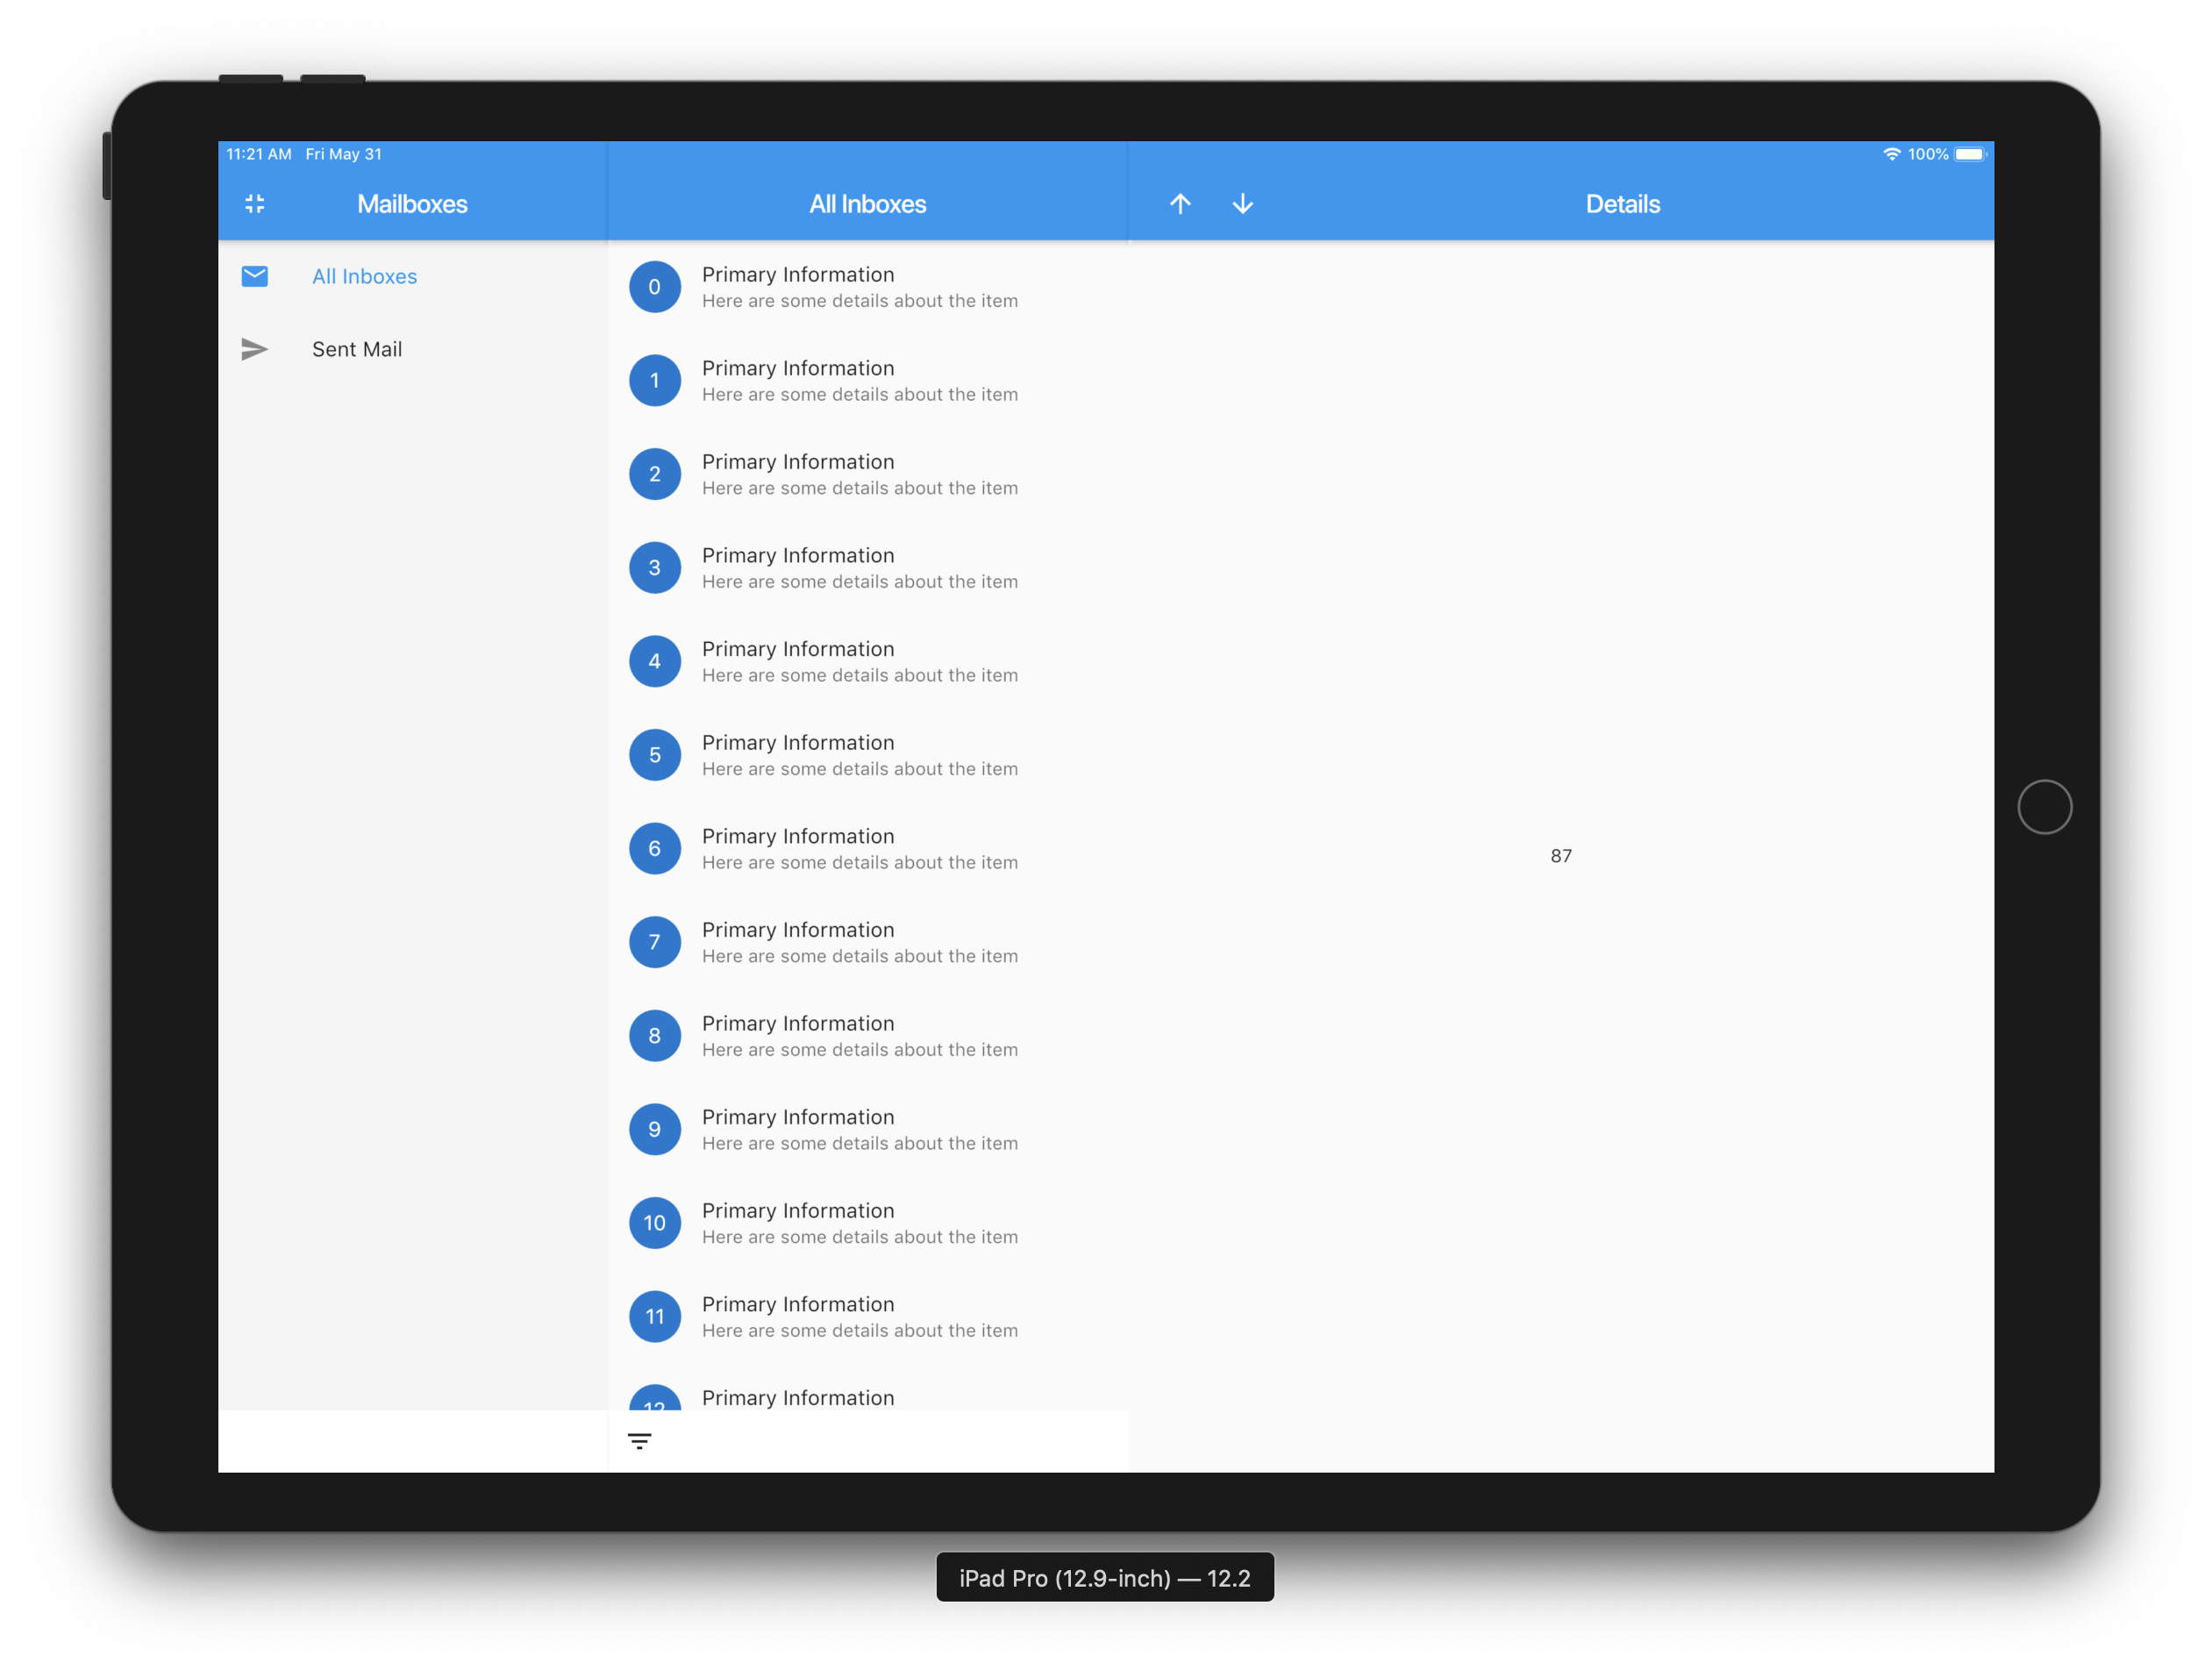Open the Primary Information row numbered 7
Viewport: 2212px width, 1677px height.
coord(868,942)
